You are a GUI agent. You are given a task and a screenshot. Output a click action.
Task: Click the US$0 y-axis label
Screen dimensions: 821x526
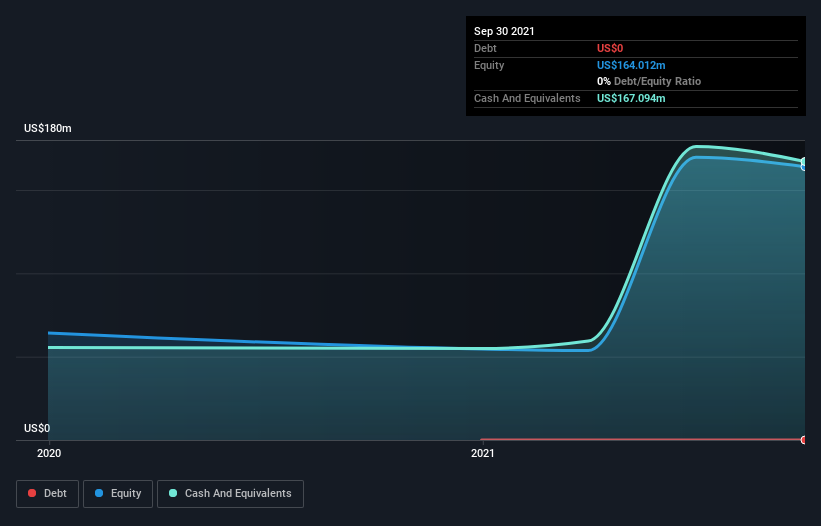pos(37,428)
